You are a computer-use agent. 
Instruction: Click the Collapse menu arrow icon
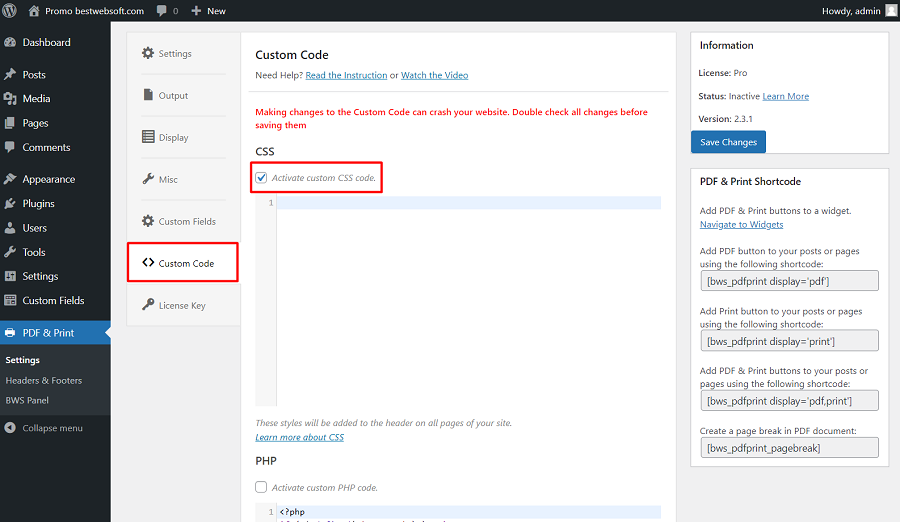(x=10, y=428)
